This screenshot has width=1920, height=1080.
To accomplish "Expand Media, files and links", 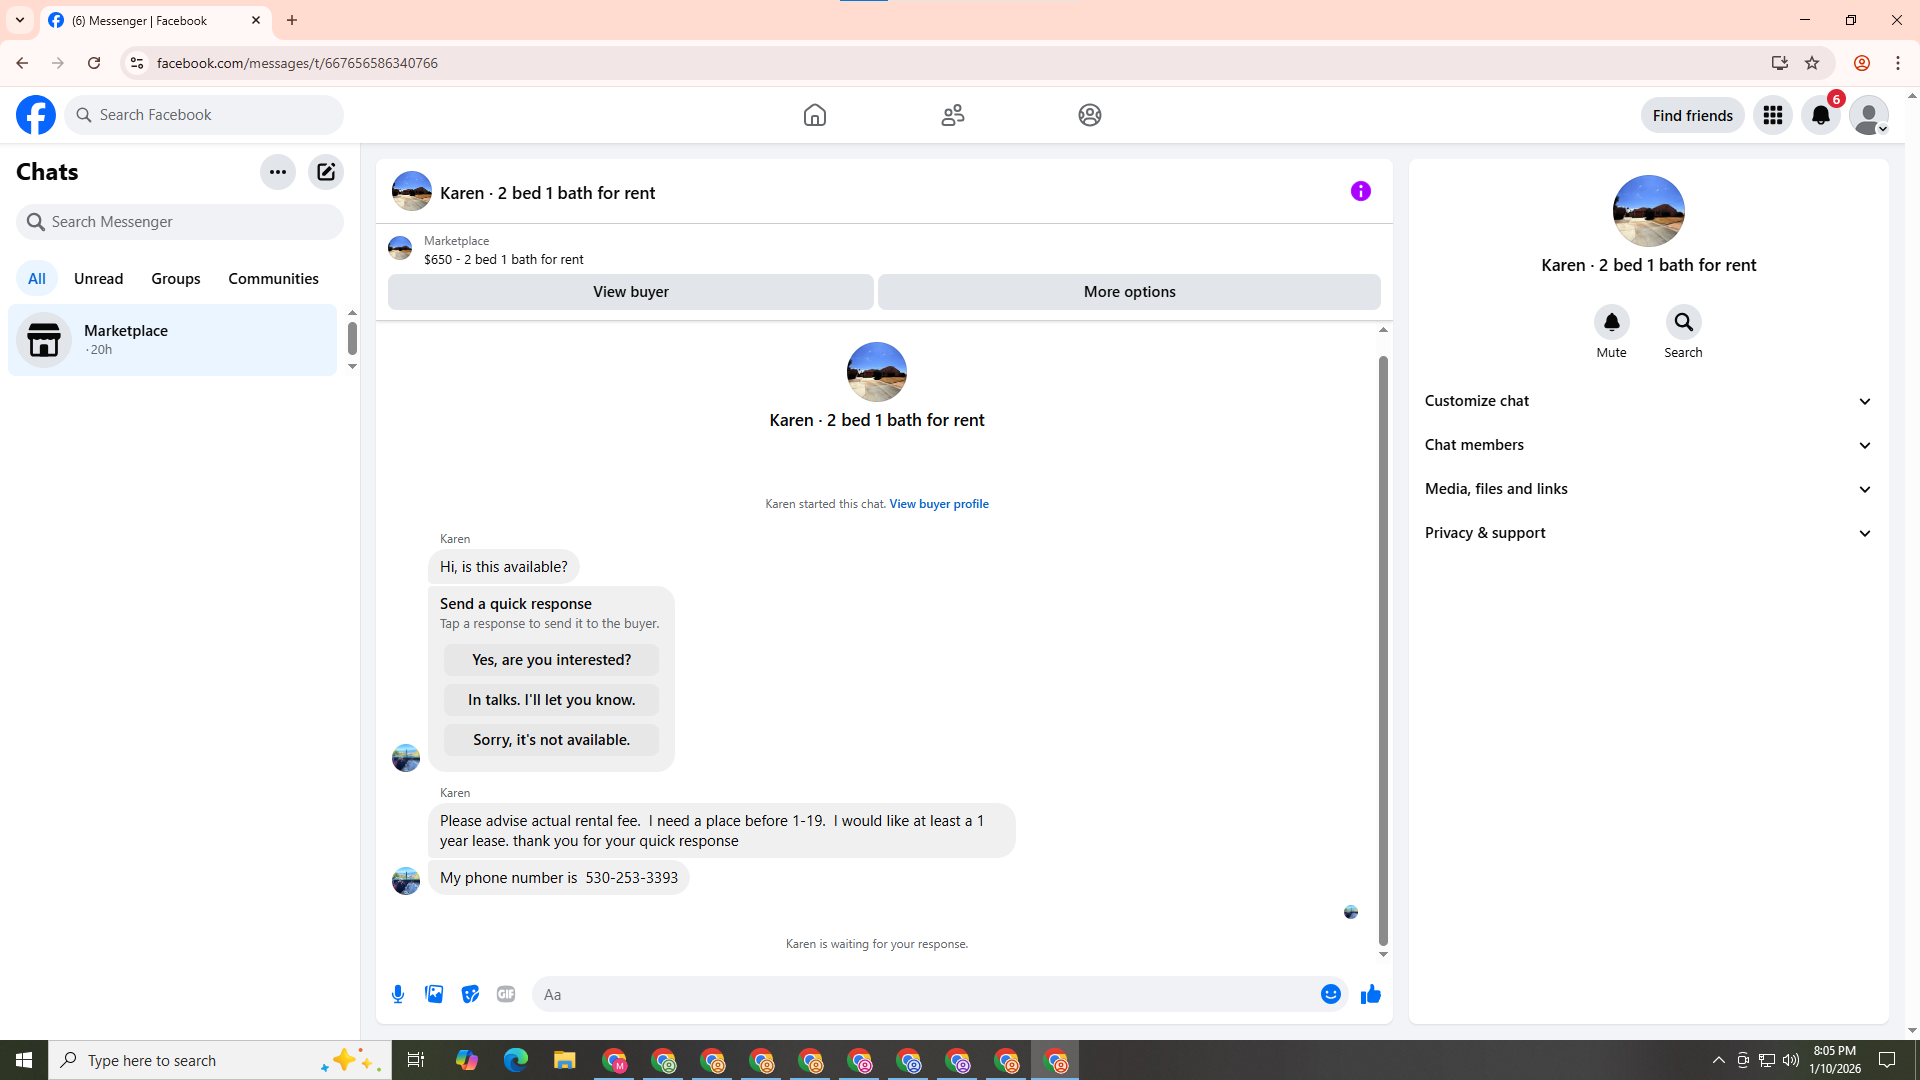I will pyautogui.click(x=1648, y=489).
